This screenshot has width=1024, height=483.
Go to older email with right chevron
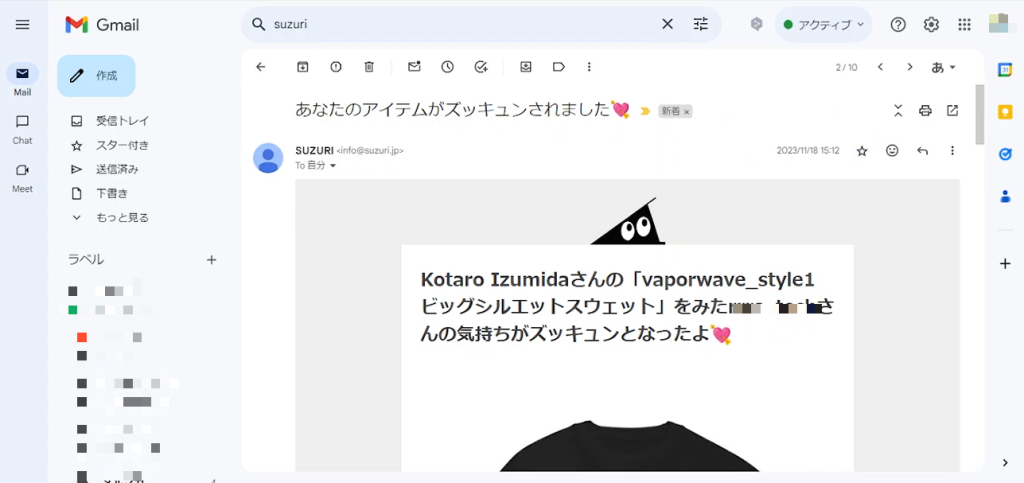(910, 67)
